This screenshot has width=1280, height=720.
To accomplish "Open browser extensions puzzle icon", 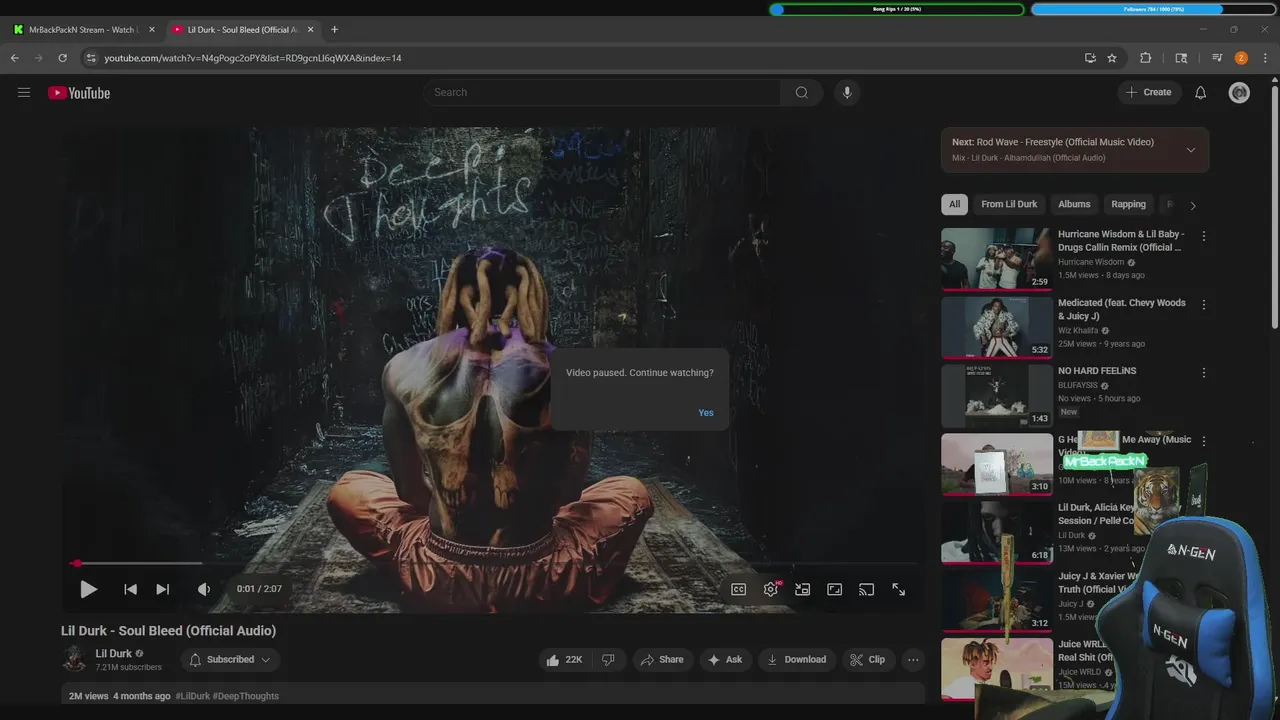I will [1146, 58].
